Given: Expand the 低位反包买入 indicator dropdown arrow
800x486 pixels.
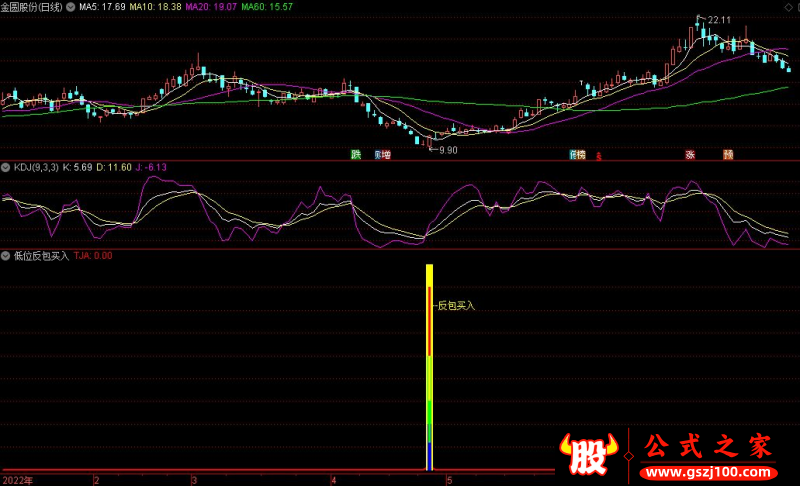Looking at the screenshot, I should click(6, 256).
